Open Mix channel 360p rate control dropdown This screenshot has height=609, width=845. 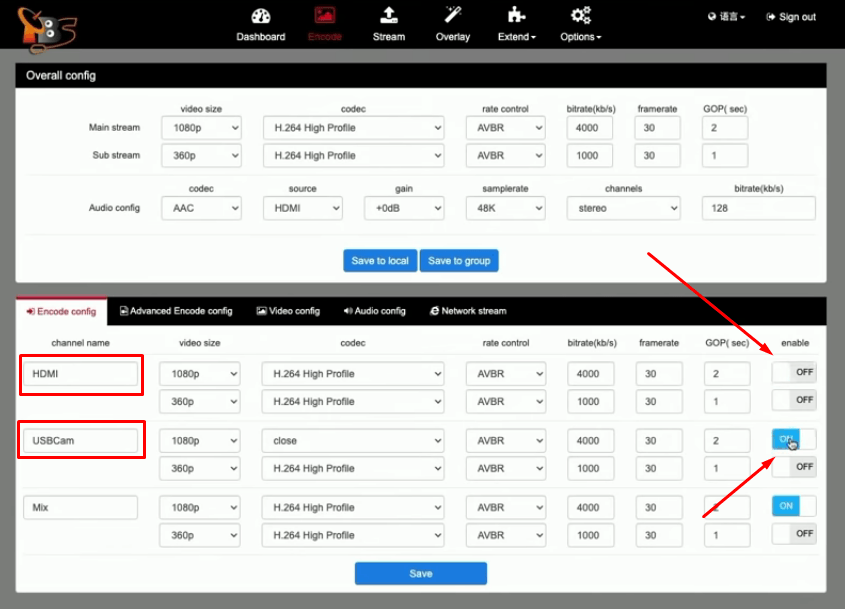[505, 536]
